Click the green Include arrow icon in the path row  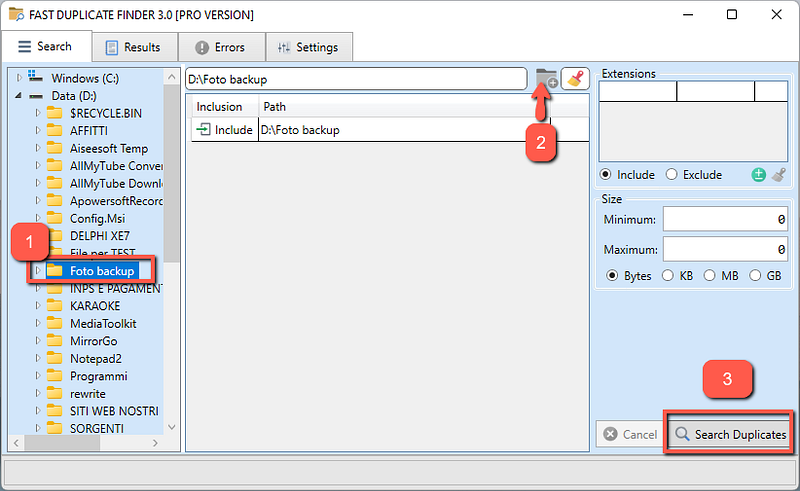(203, 129)
